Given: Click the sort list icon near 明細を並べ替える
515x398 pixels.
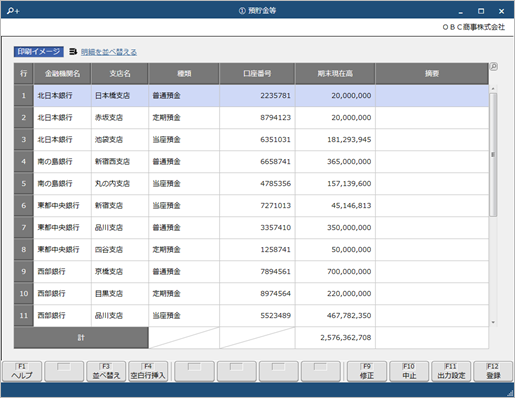Looking at the screenshot, I should [73, 52].
